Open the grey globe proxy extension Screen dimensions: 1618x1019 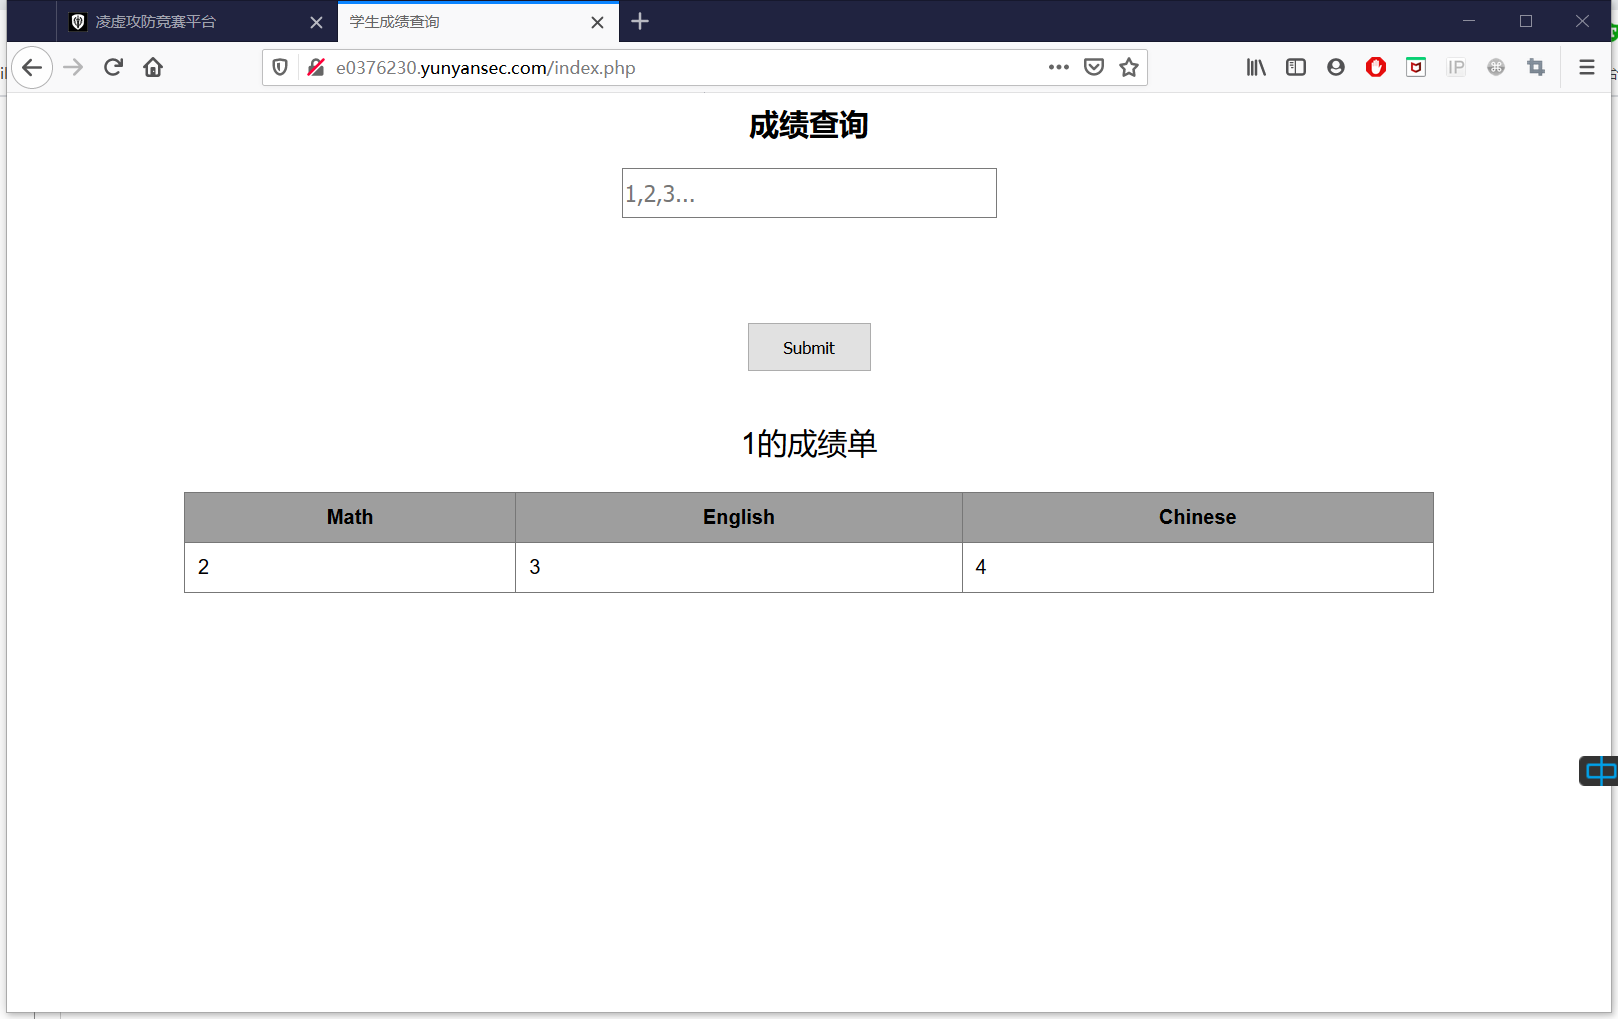(1496, 67)
